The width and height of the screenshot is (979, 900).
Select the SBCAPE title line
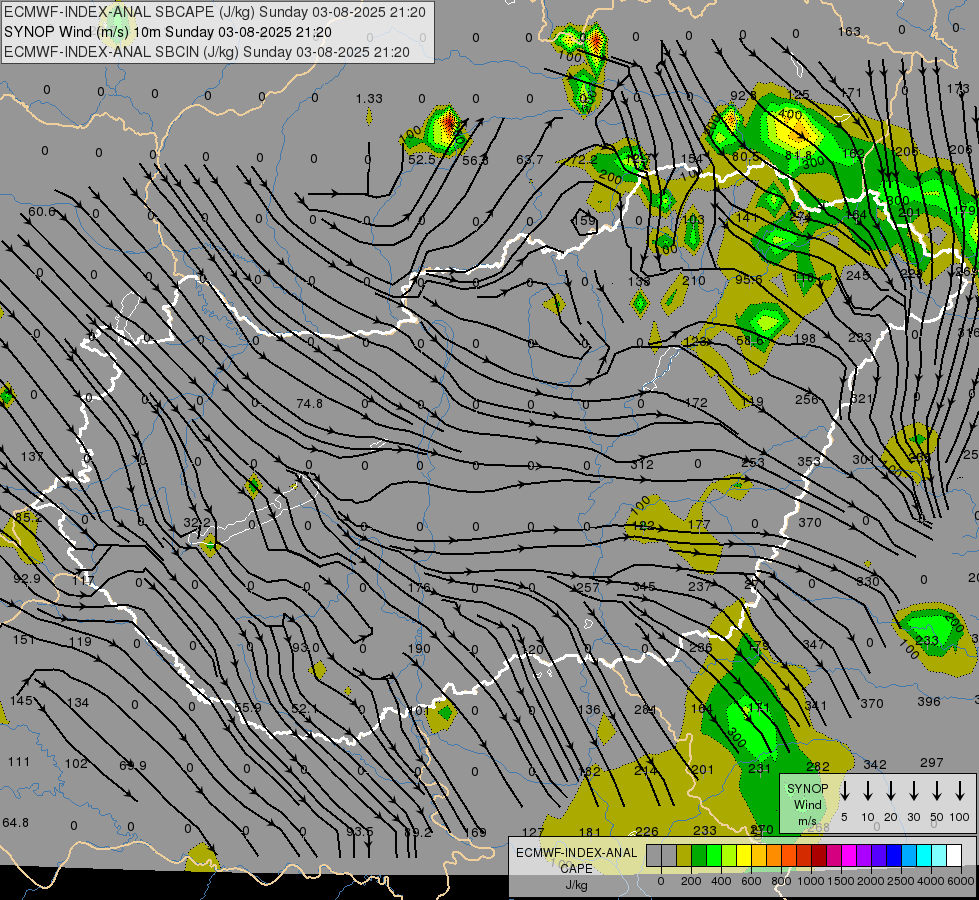tap(215, 12)
